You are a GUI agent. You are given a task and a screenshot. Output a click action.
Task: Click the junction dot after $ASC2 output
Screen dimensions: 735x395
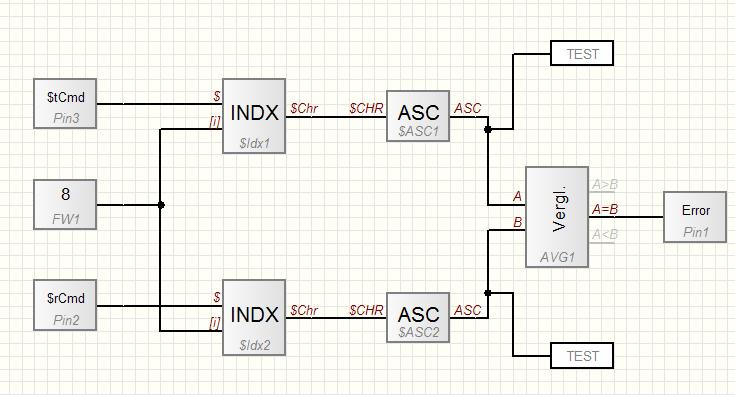(488, 293)
